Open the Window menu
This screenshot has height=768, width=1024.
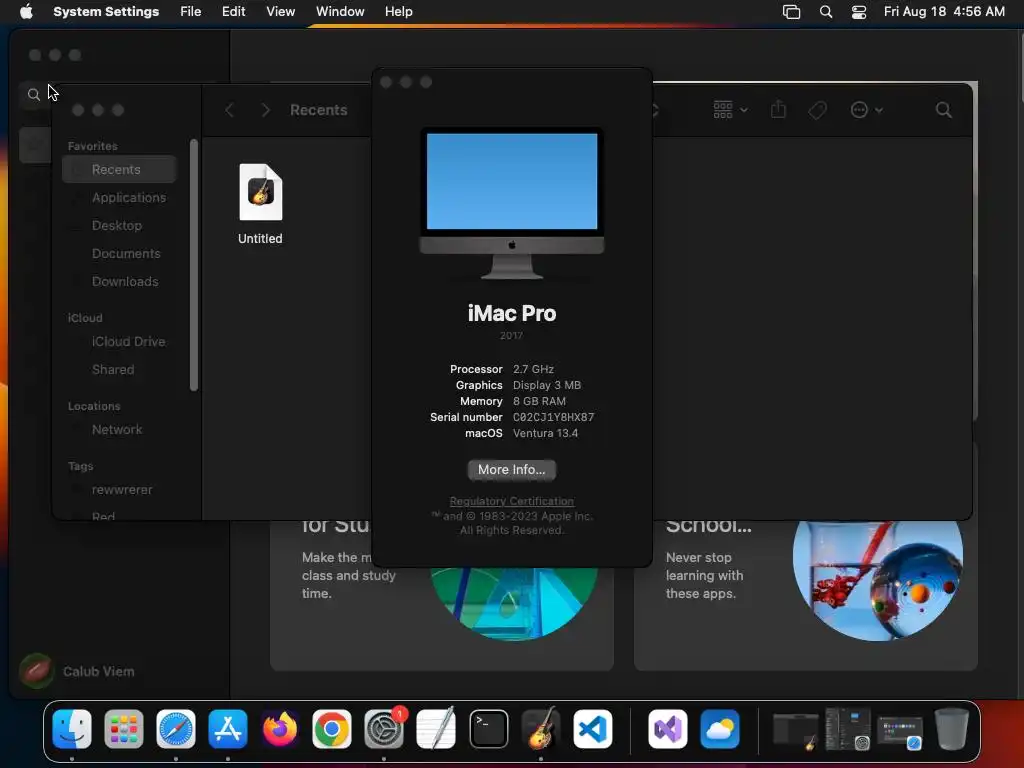[x=340, y=11]
